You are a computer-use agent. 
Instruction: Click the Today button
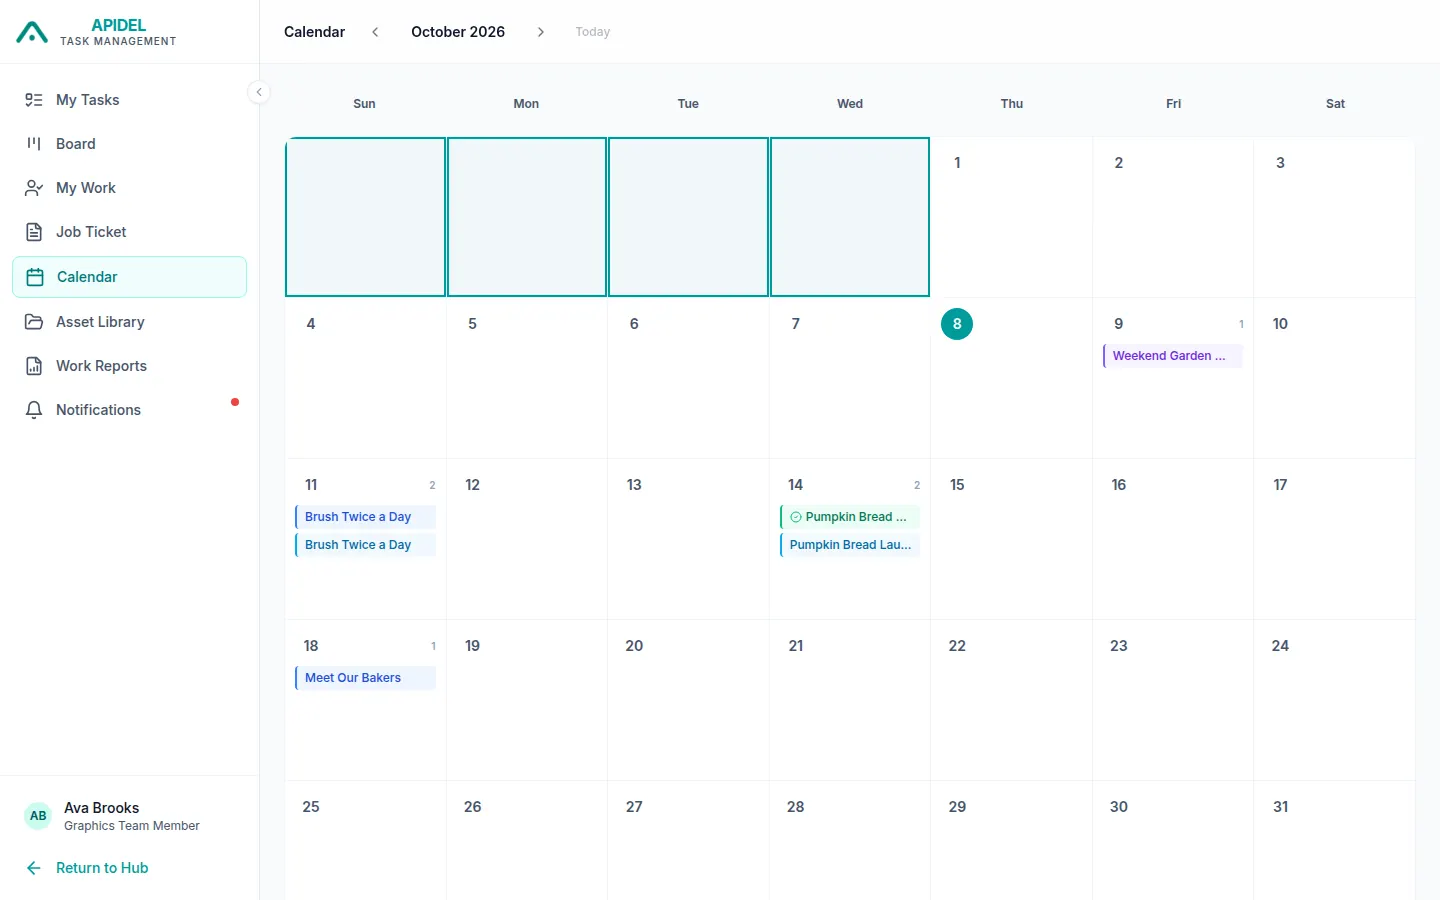point(593,32)
